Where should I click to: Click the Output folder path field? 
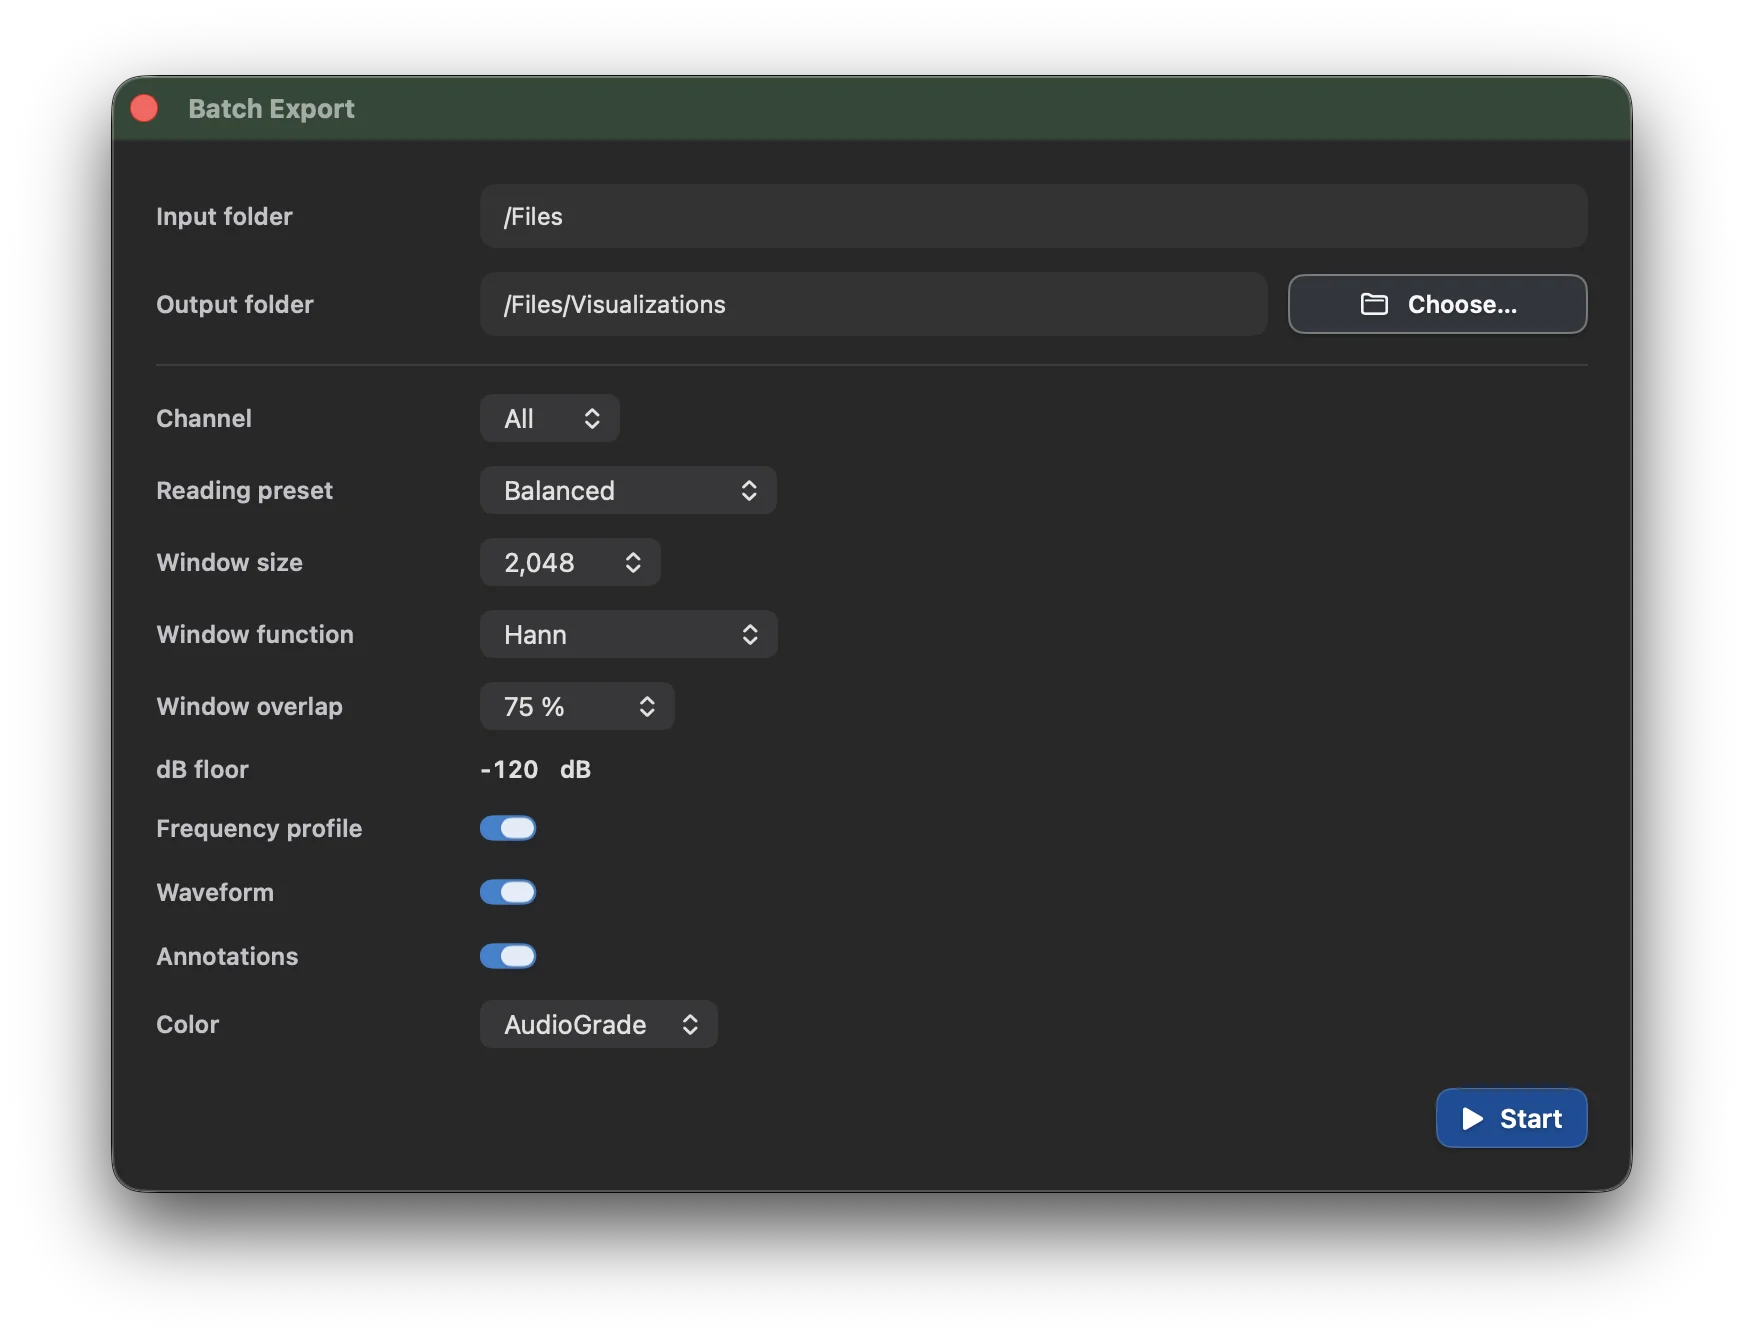[873, 304]
